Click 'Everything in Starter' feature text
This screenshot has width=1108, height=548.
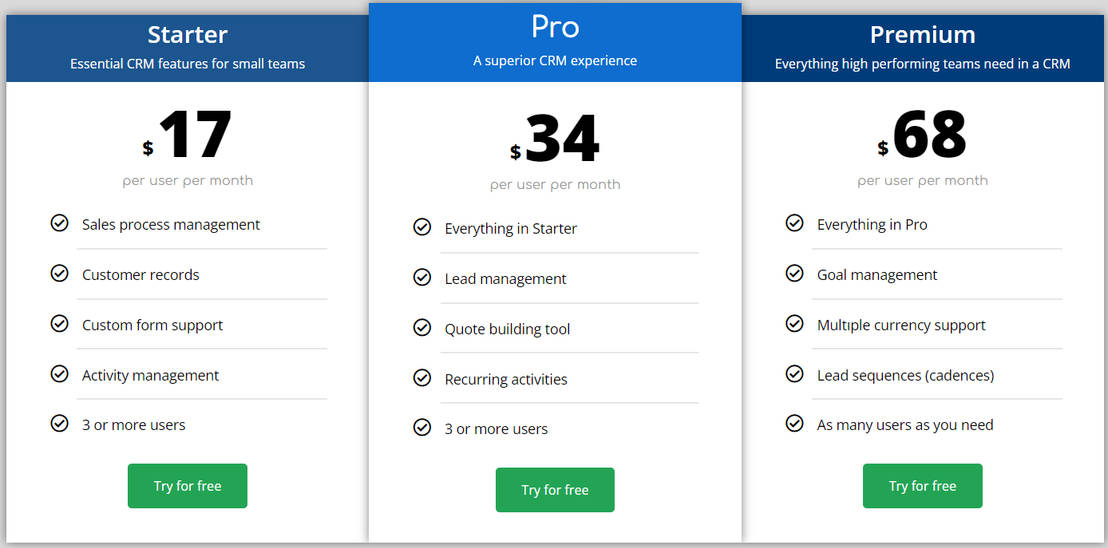pos(511,229)
